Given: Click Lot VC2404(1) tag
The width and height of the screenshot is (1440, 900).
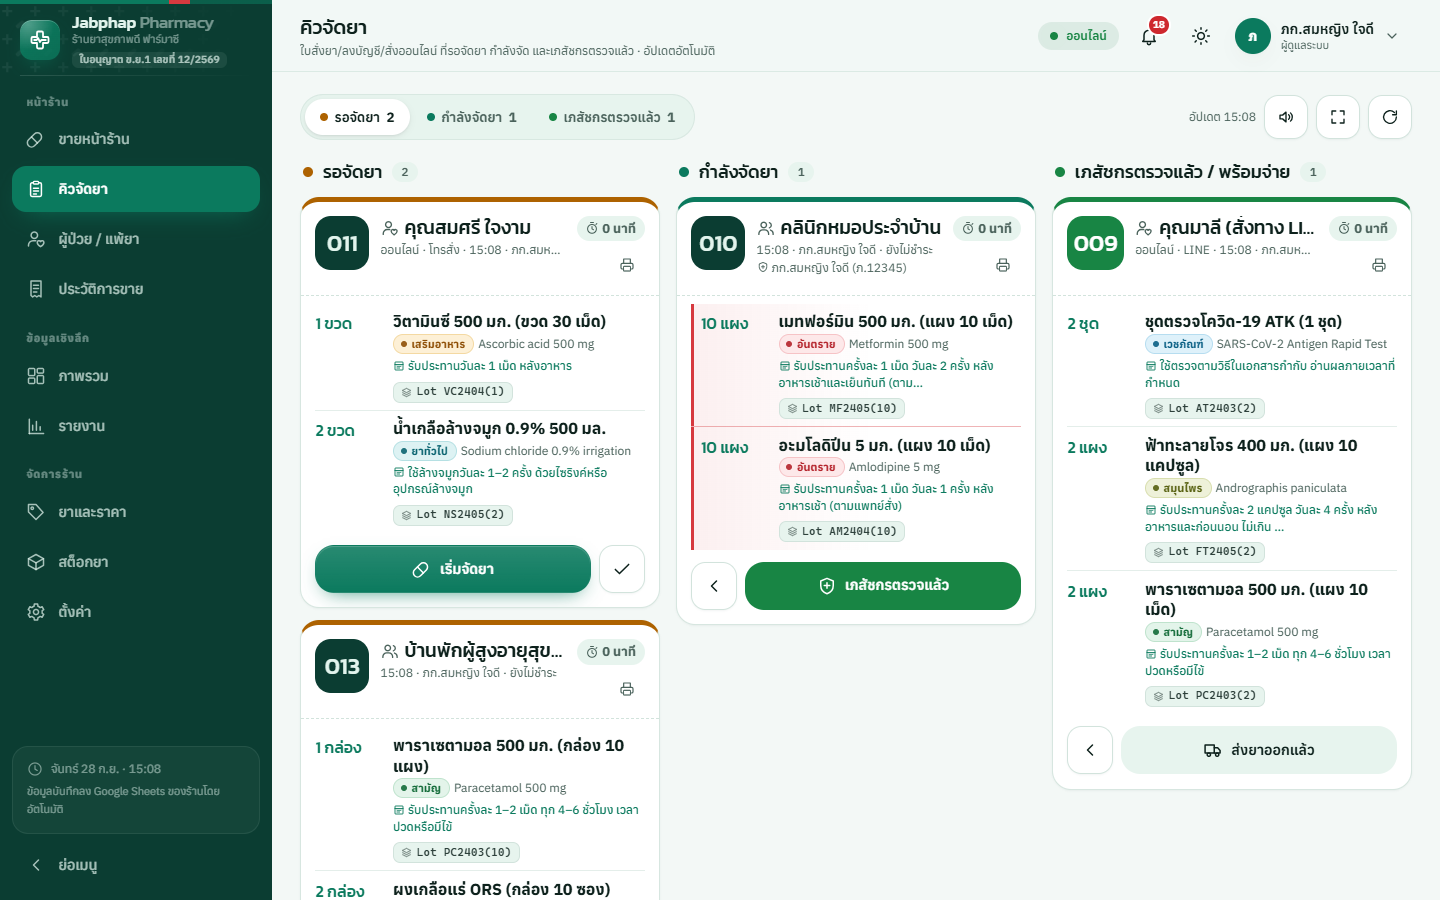Looking at the screenshot, I should tap(454, 392).
